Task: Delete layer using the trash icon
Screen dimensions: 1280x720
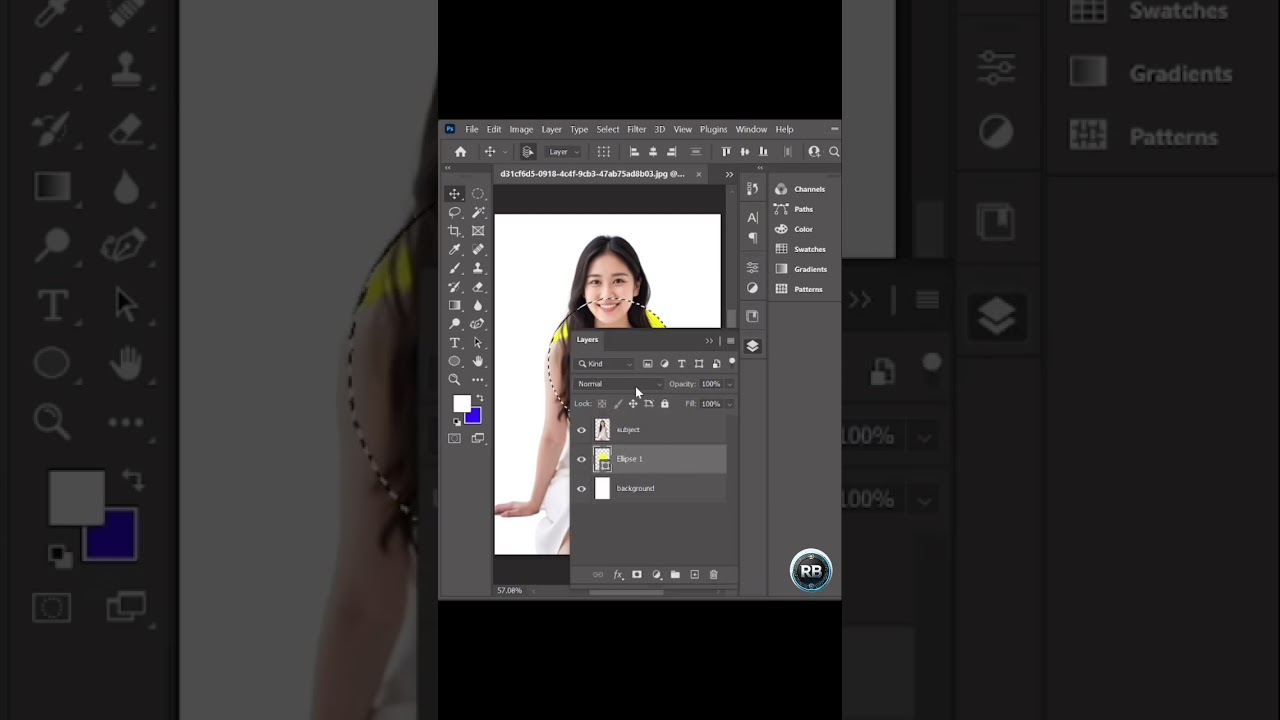Action: (713, 575)
